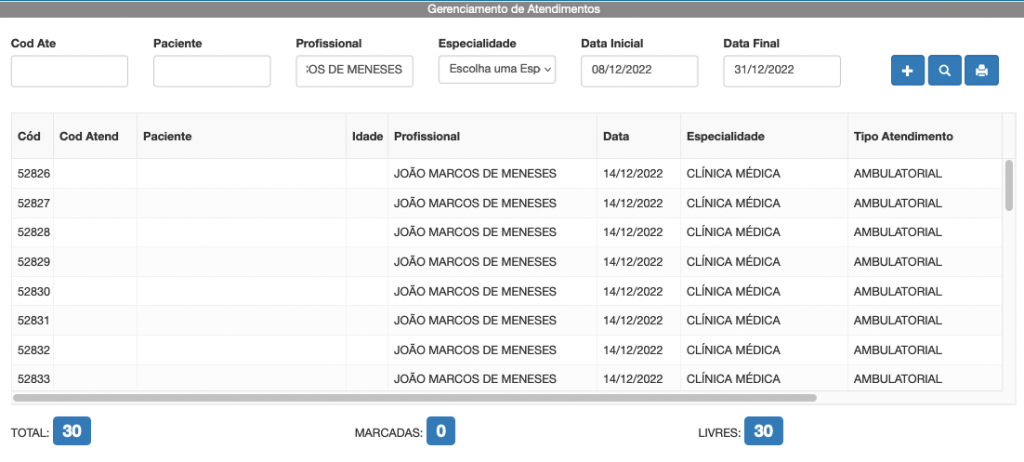Click the vertical table scrollbar

tap(1008, 185)
